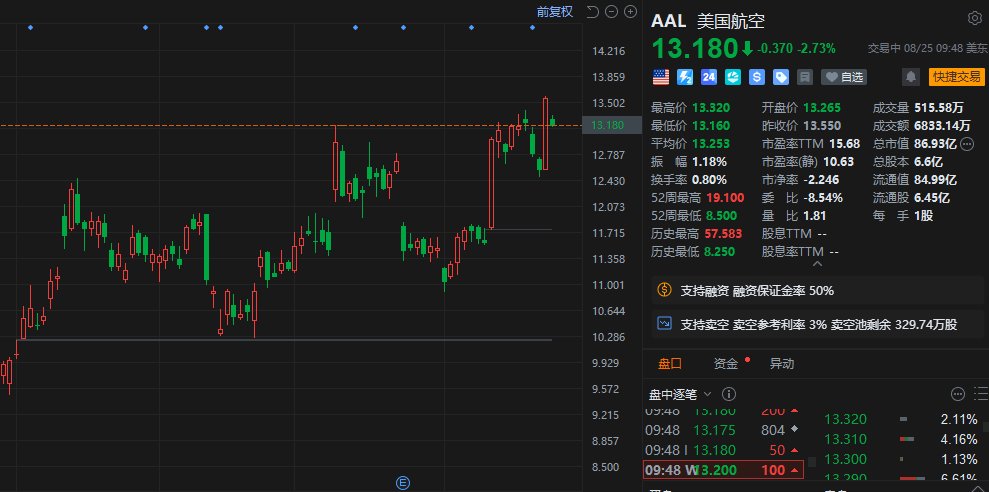
Task: Click the 总市值 value 86.93亿
Action: (x=935, y=144)
